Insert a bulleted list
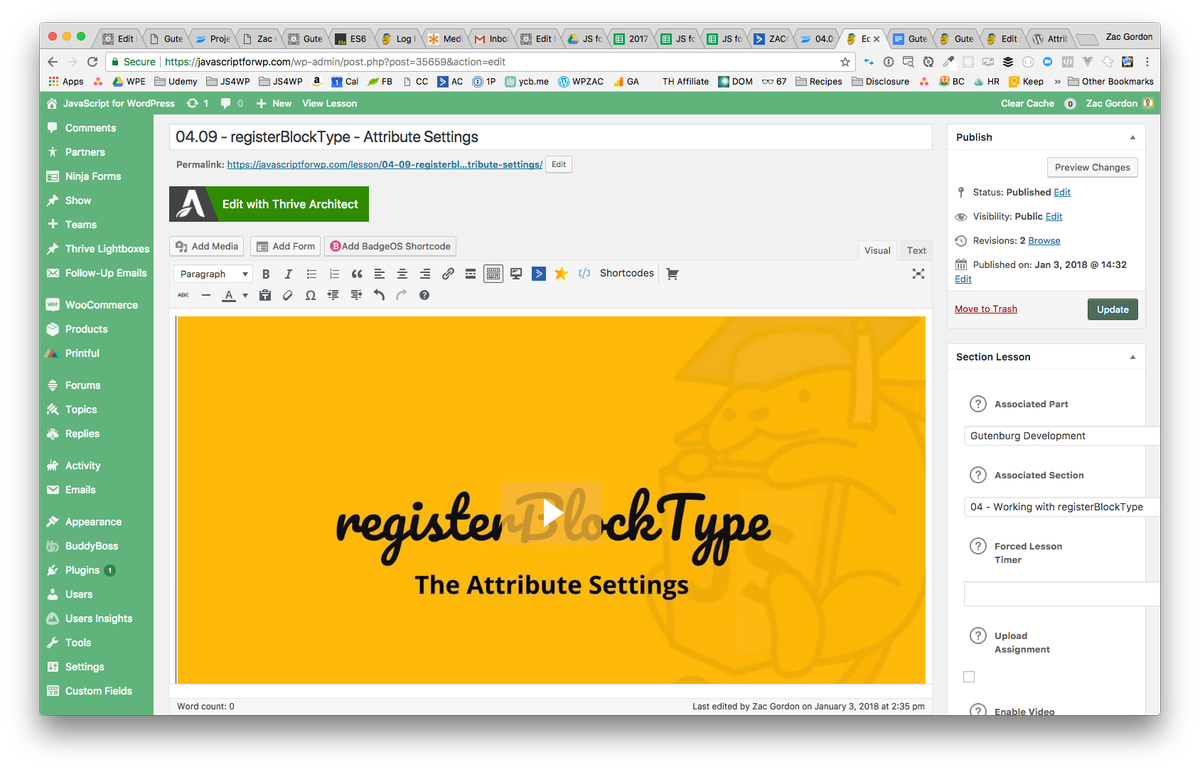The width and height of the screenshot is (1200, 772). tap(311, 274)
